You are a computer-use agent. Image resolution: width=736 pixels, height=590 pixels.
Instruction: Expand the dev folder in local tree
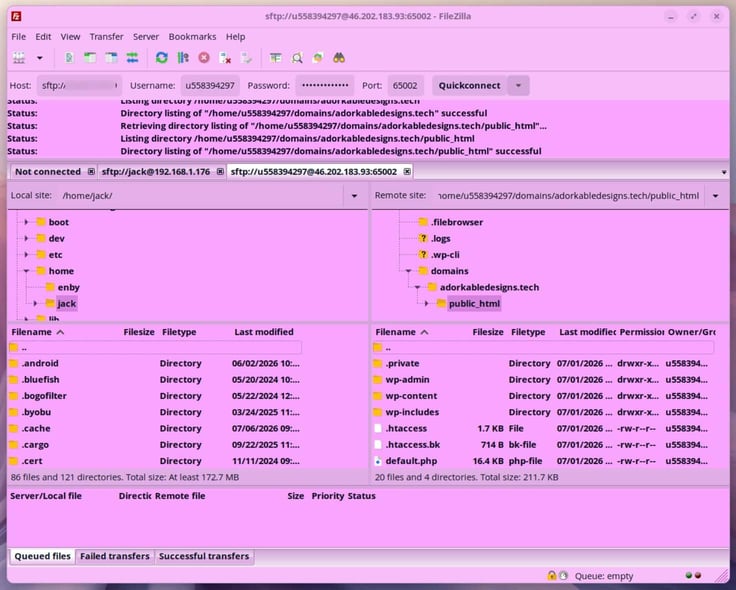click(x=26, y=238)
